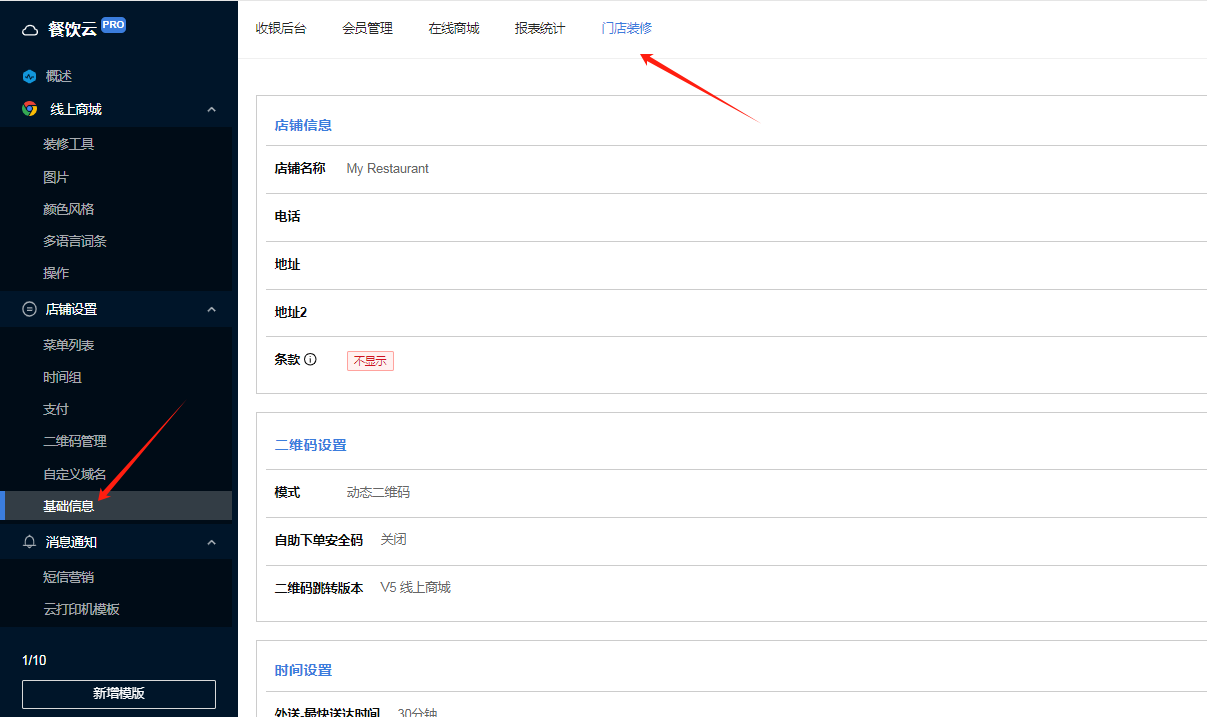Click the 消息通知 bell icon
The width and height of the screenshot is (1207, 717).
pos(30,541)
